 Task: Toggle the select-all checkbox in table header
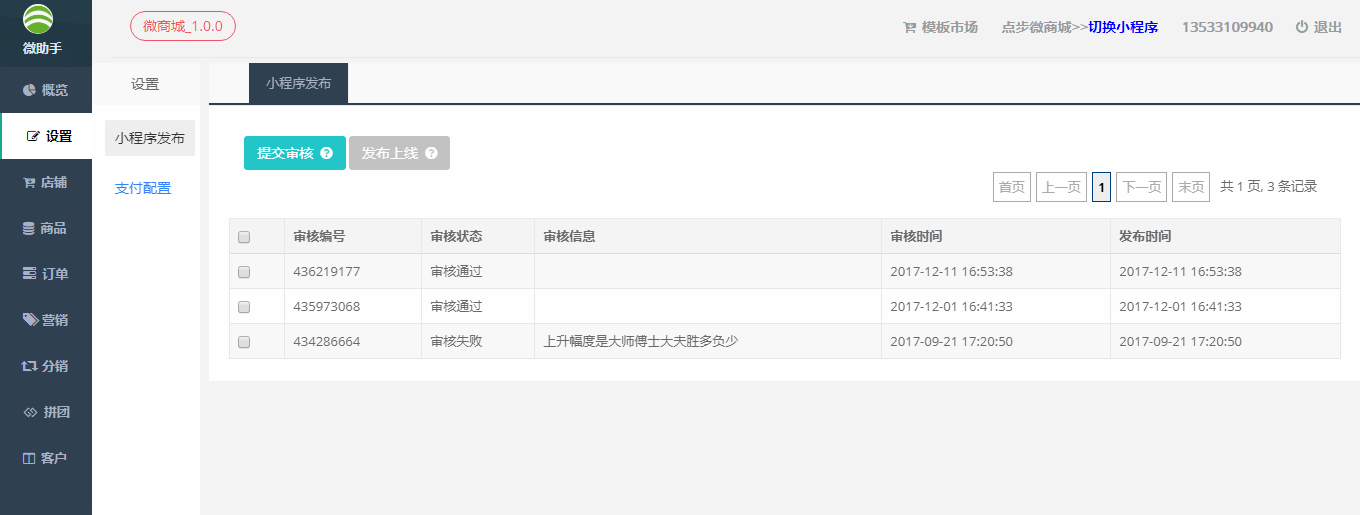pyautogui.click(x=244, y=237)
